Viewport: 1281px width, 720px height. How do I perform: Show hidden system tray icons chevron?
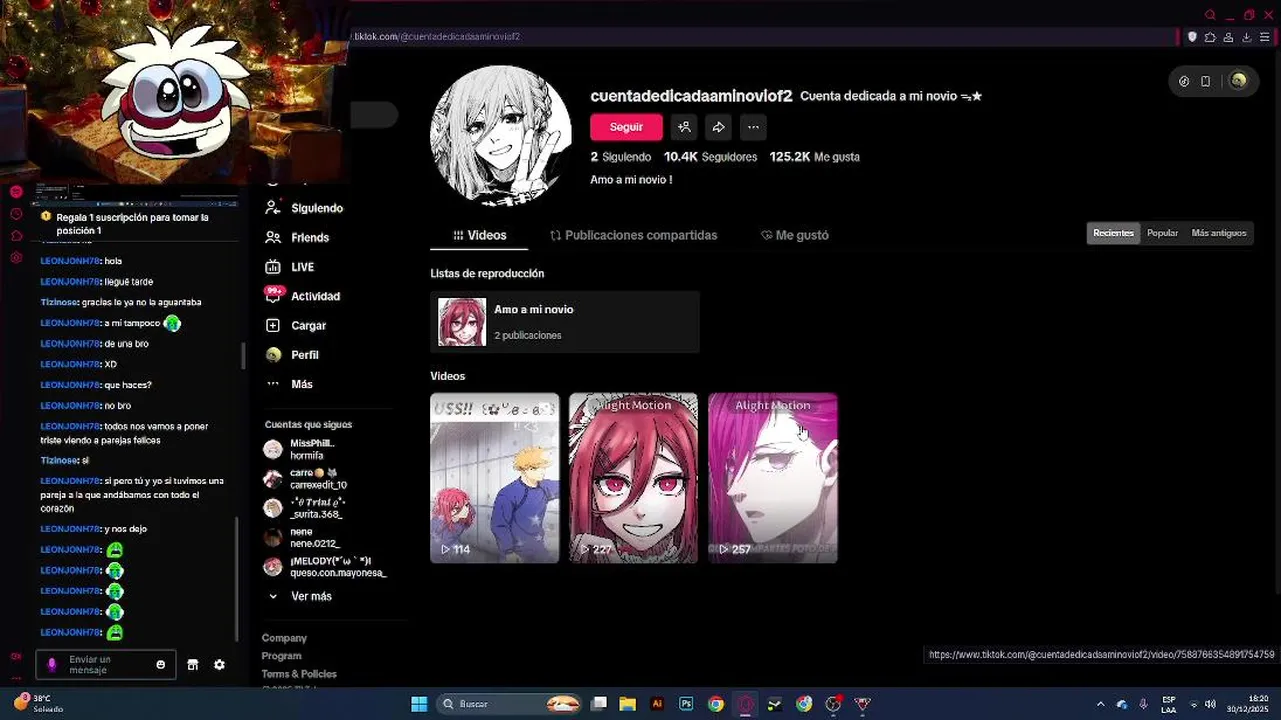(1100, 704)
